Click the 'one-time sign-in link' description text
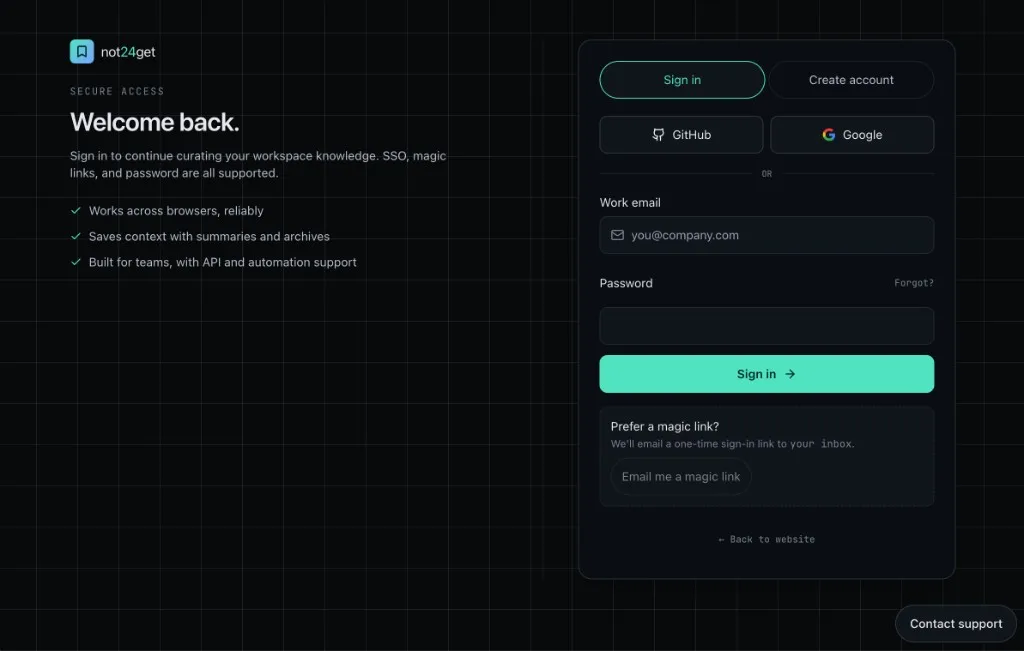 click(x=732, y=444)
